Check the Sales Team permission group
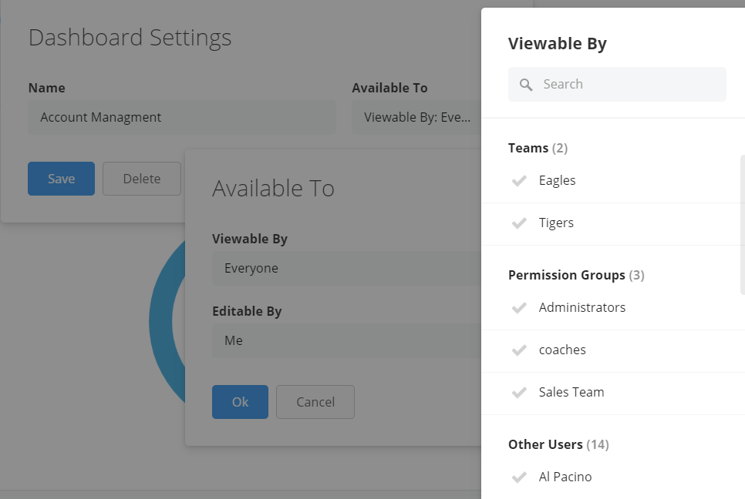Screen dimensions: 745x499 coord(519,393)
